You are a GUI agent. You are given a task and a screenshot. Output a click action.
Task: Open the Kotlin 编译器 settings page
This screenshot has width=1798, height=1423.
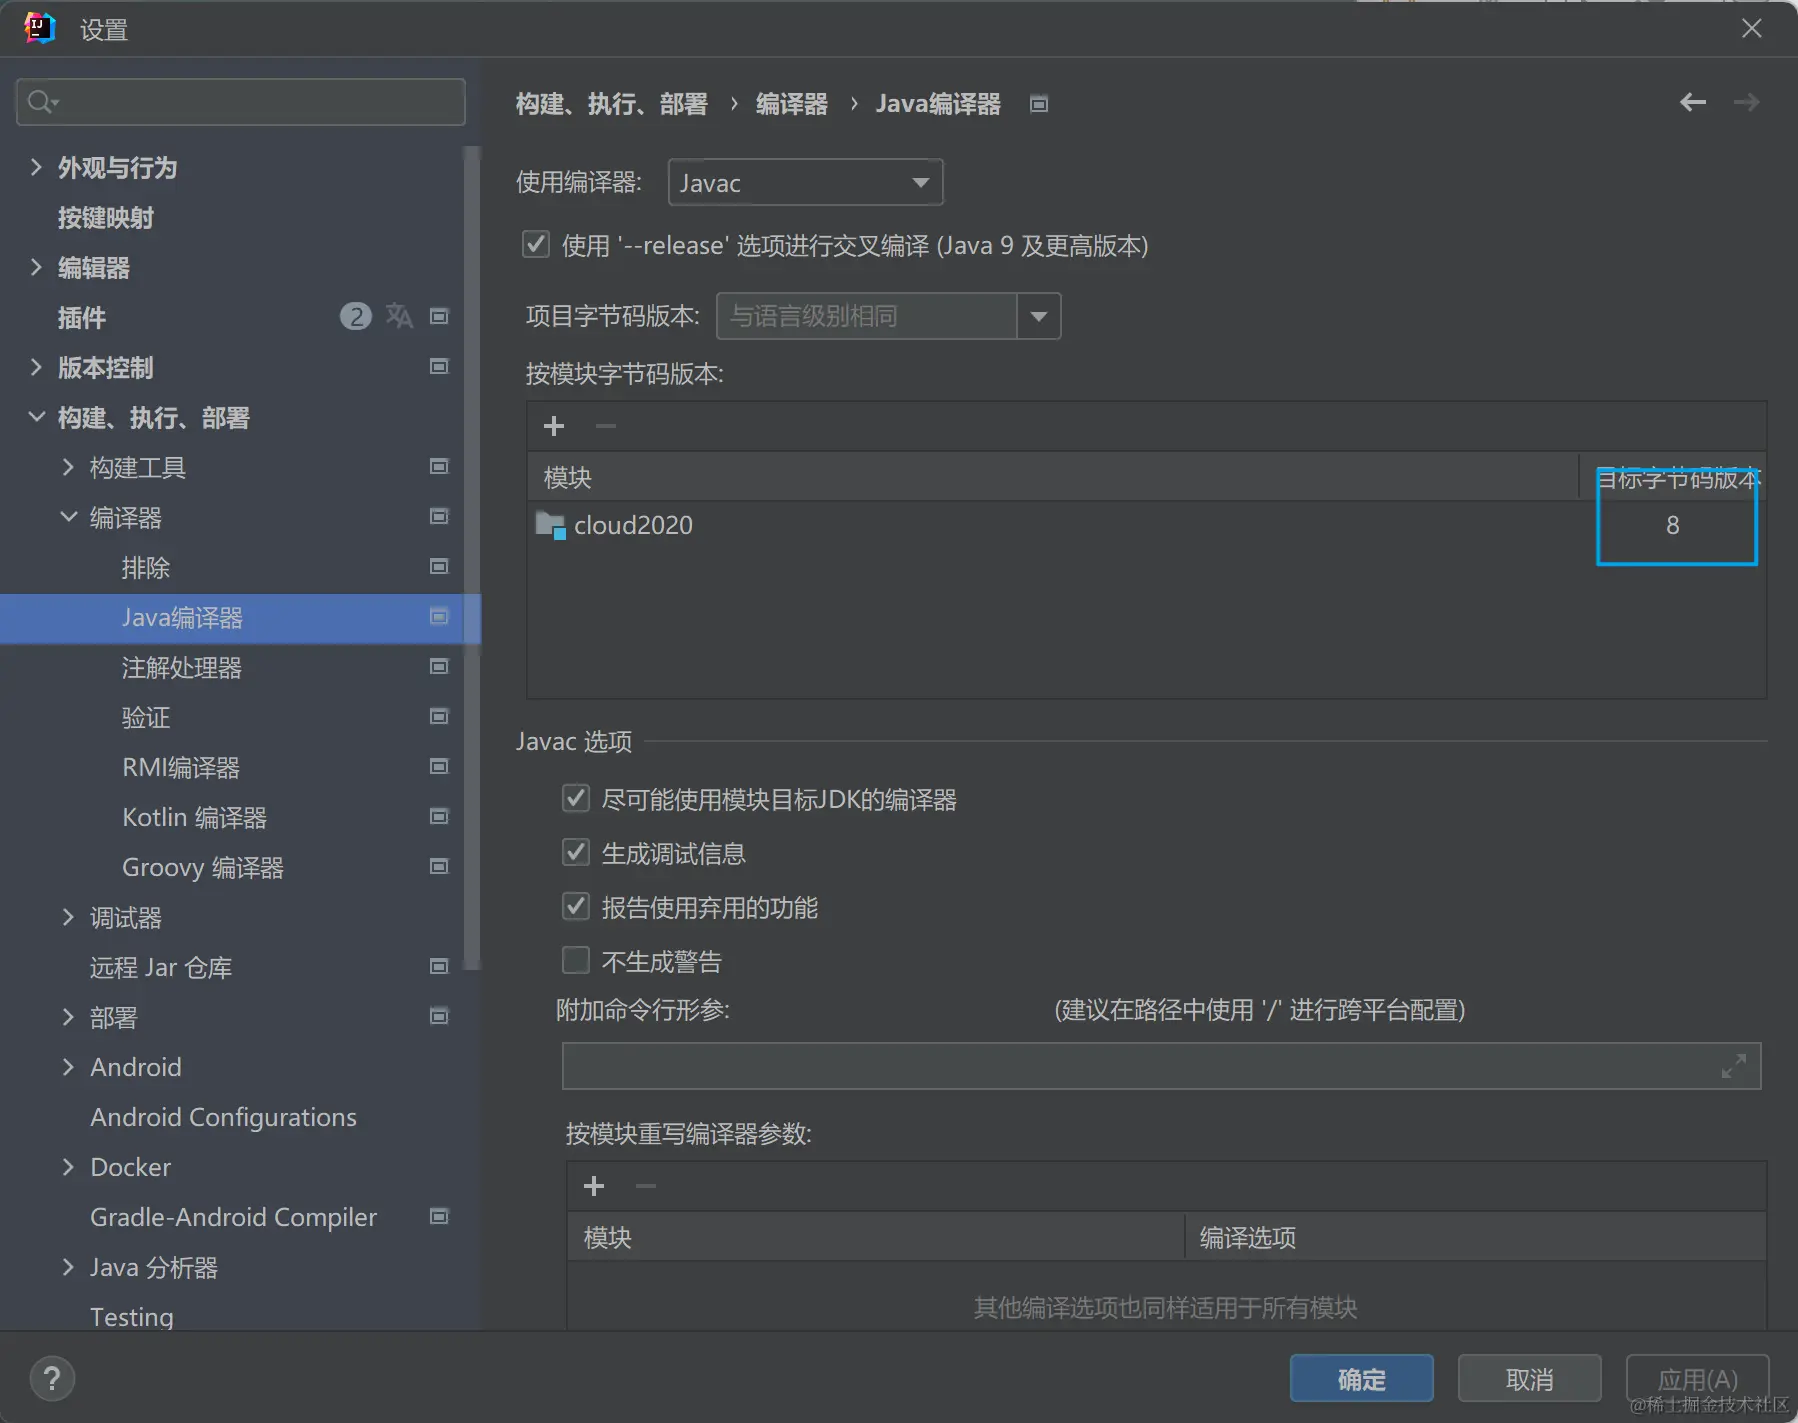coord(194,818)
